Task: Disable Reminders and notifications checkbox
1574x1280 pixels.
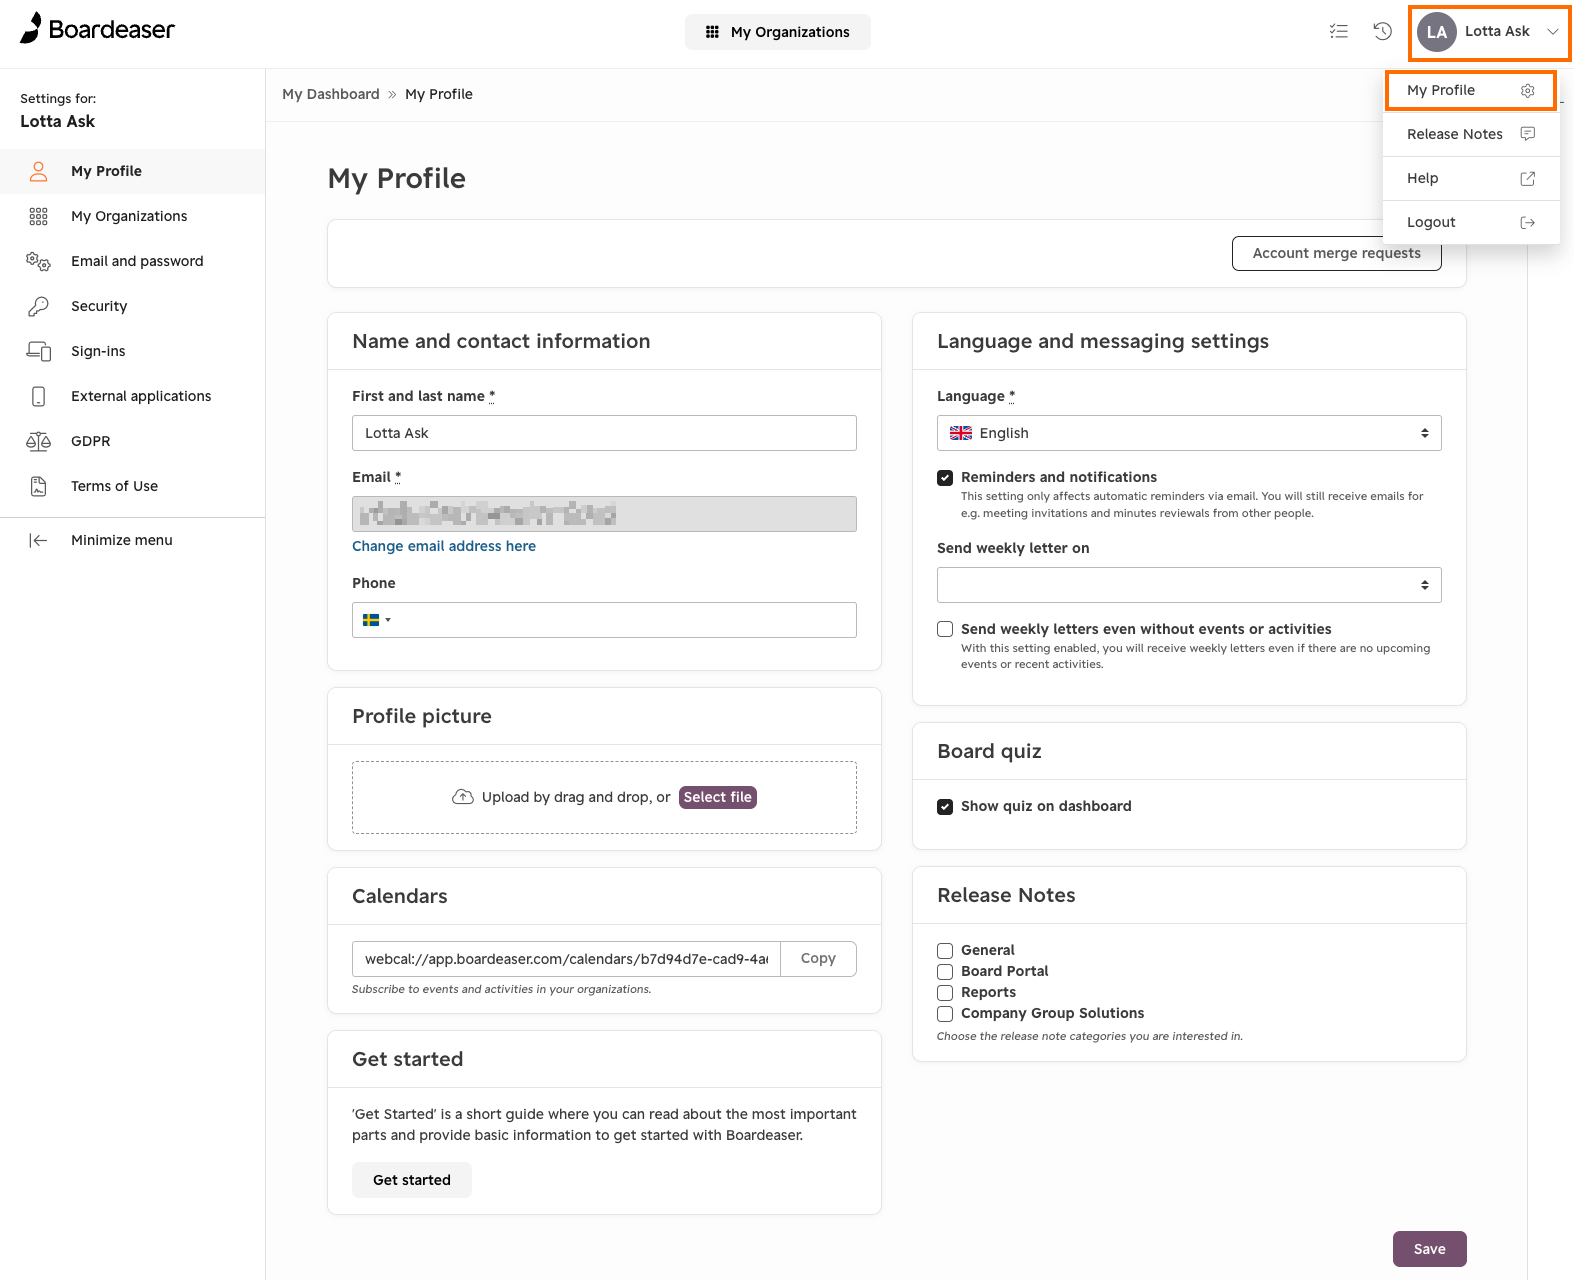Action: pos(945,478)
